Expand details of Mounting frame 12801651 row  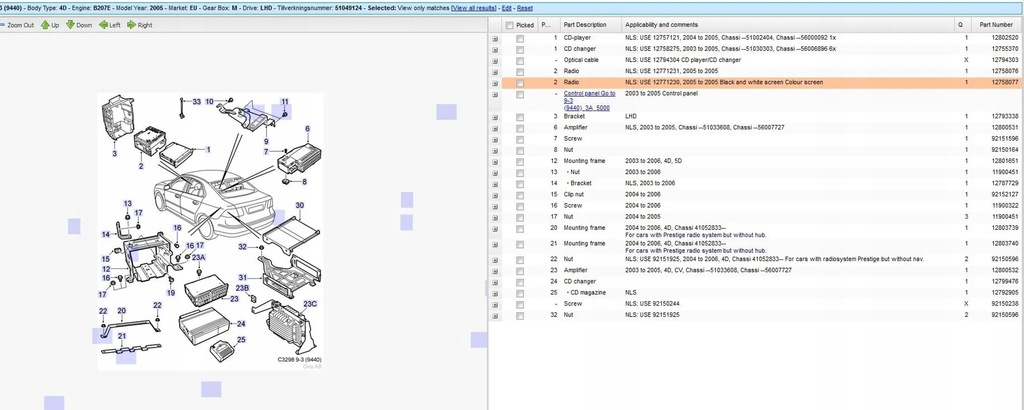pos(495,161)
